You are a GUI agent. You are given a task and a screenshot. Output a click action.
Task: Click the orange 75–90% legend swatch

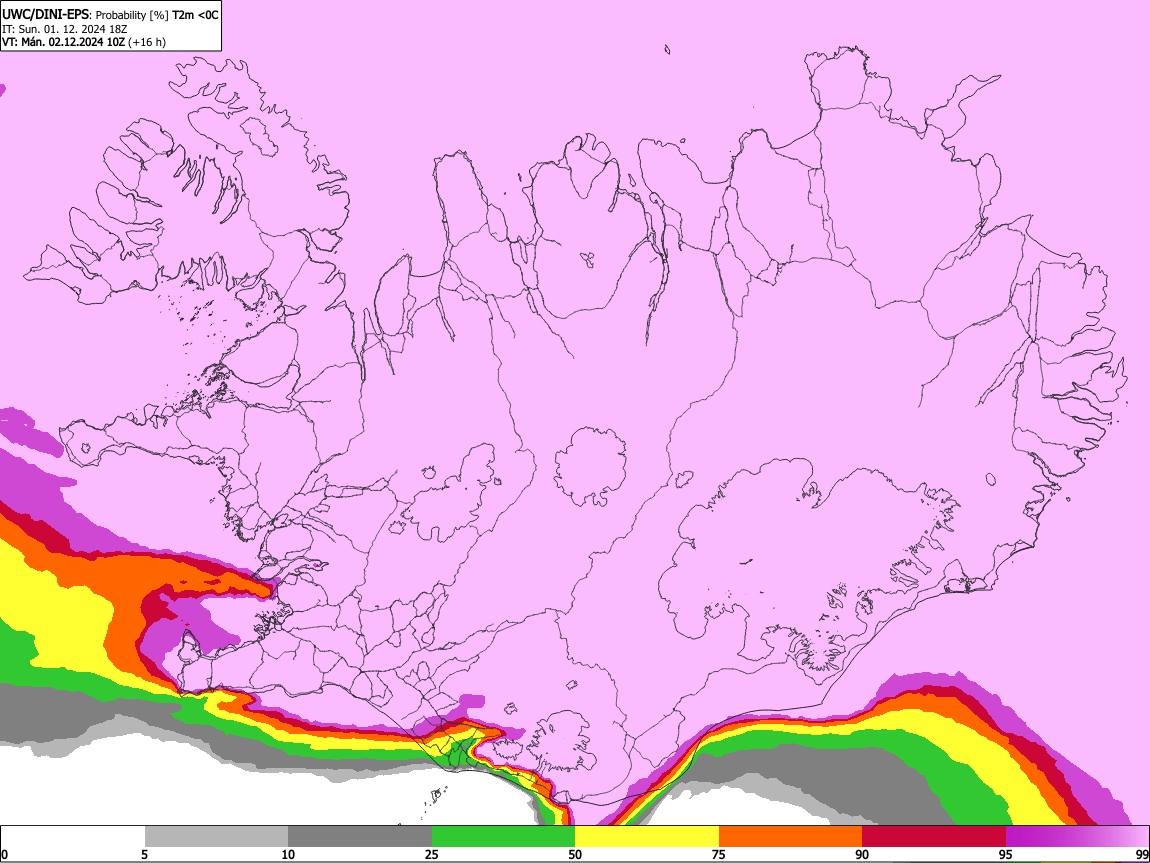point(790,836)
